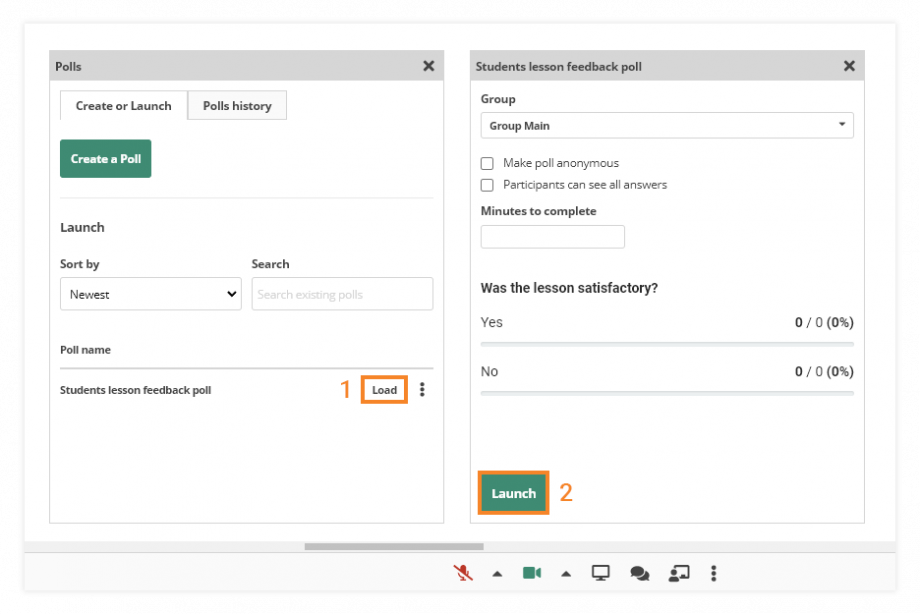Unmute the microphone
Image resolution: width=920 pixels, height=614 pixels.
click(462, 573)
